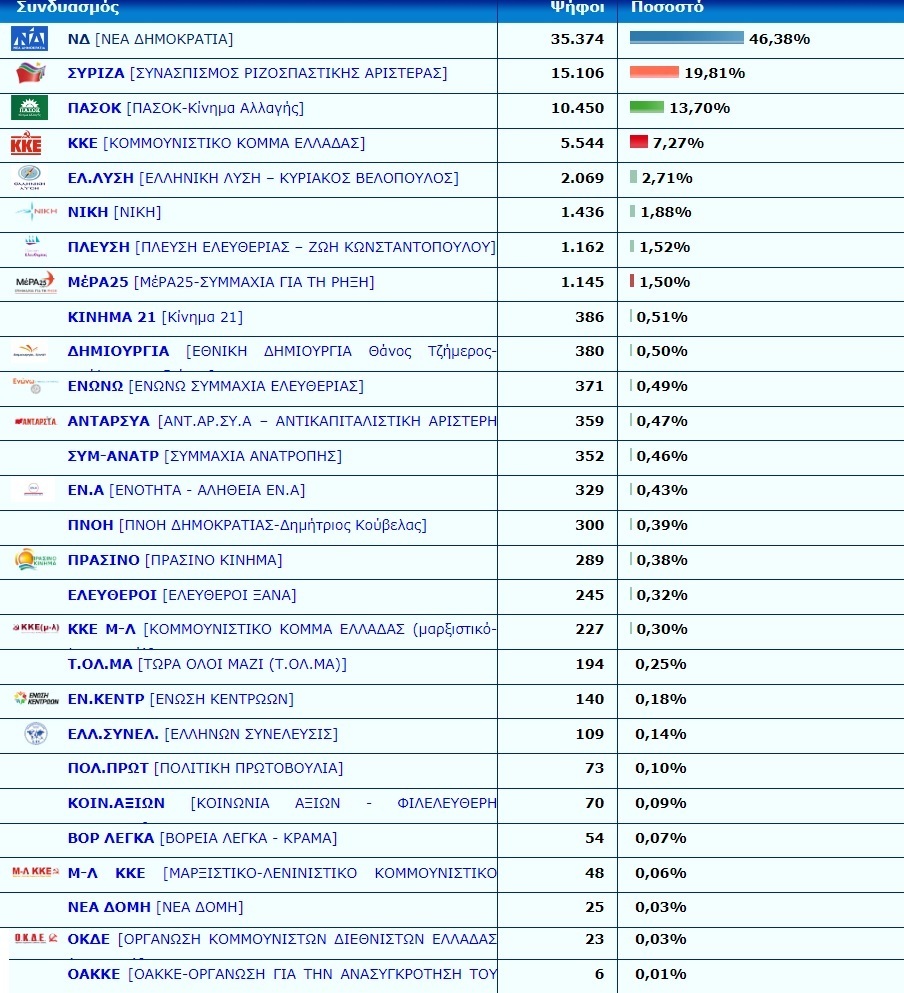This screenshot has width=904, height=993.
Task: Click the ΕΛΛ.ΣΥΝΕΛ. globe logo
Action: tap(35, 733)
